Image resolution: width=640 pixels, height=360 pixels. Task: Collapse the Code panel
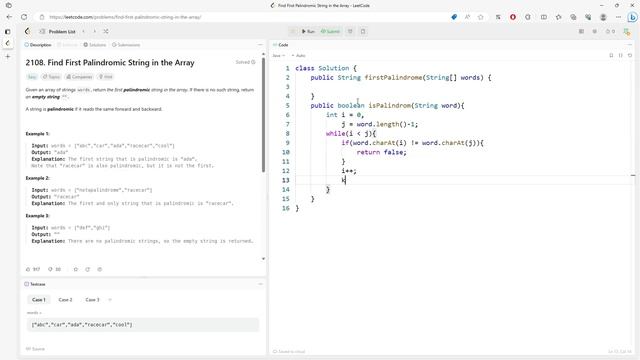(x=630, y=44)
